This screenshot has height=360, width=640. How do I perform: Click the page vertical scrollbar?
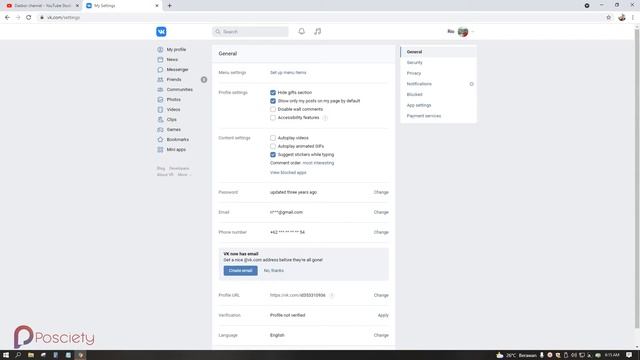637,180
